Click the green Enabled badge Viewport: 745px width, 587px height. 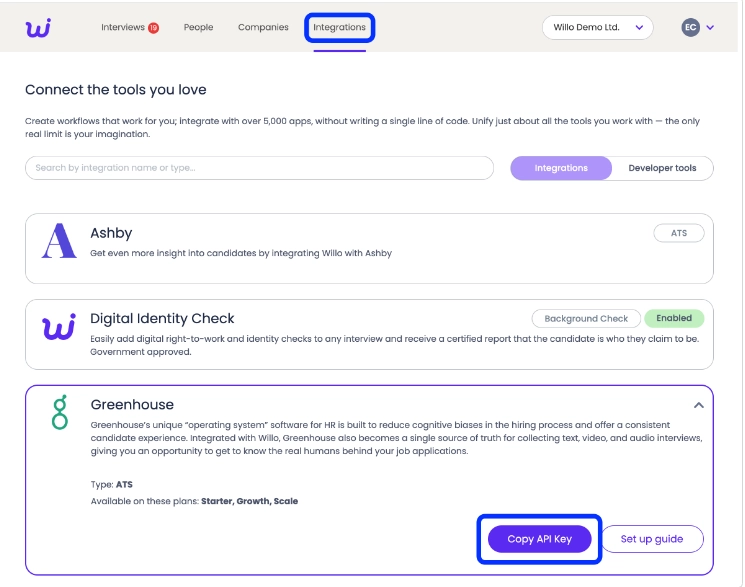[x=674, y=318]
